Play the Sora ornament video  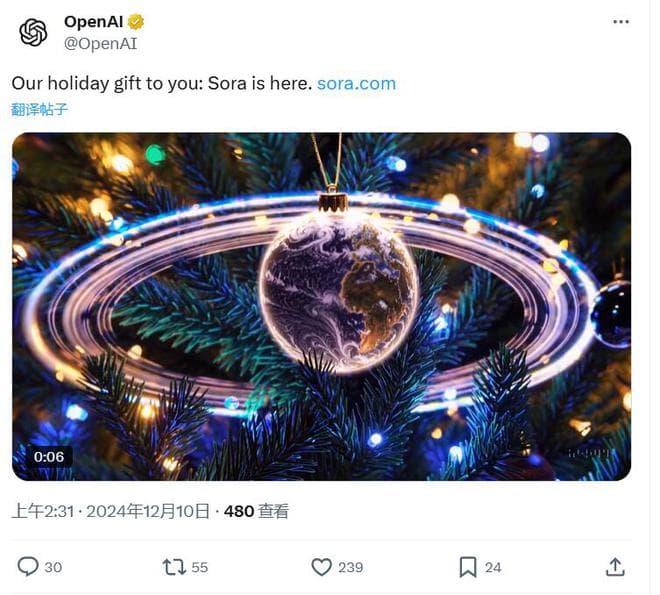[321, 306]
